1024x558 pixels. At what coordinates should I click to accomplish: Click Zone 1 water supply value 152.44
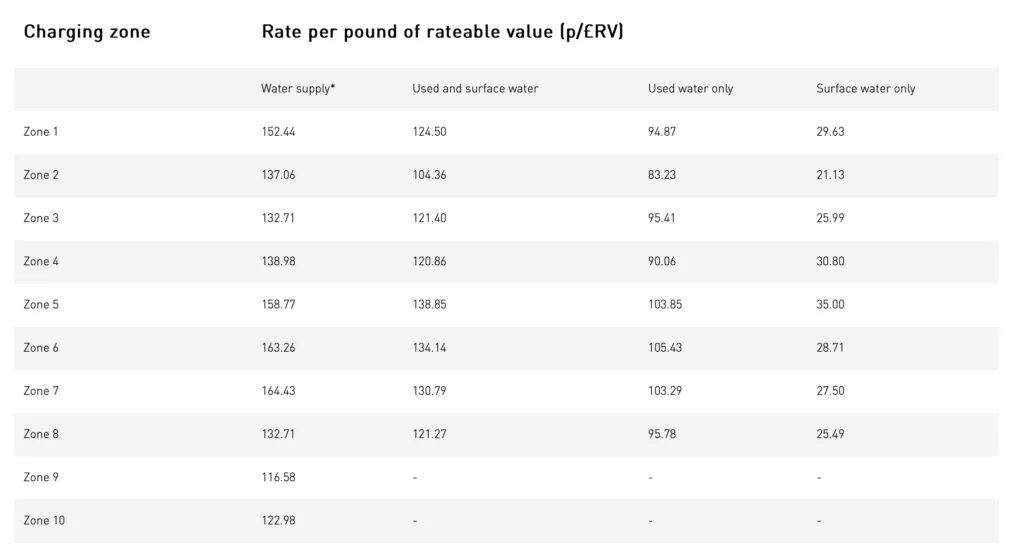(x=278, y=131)
